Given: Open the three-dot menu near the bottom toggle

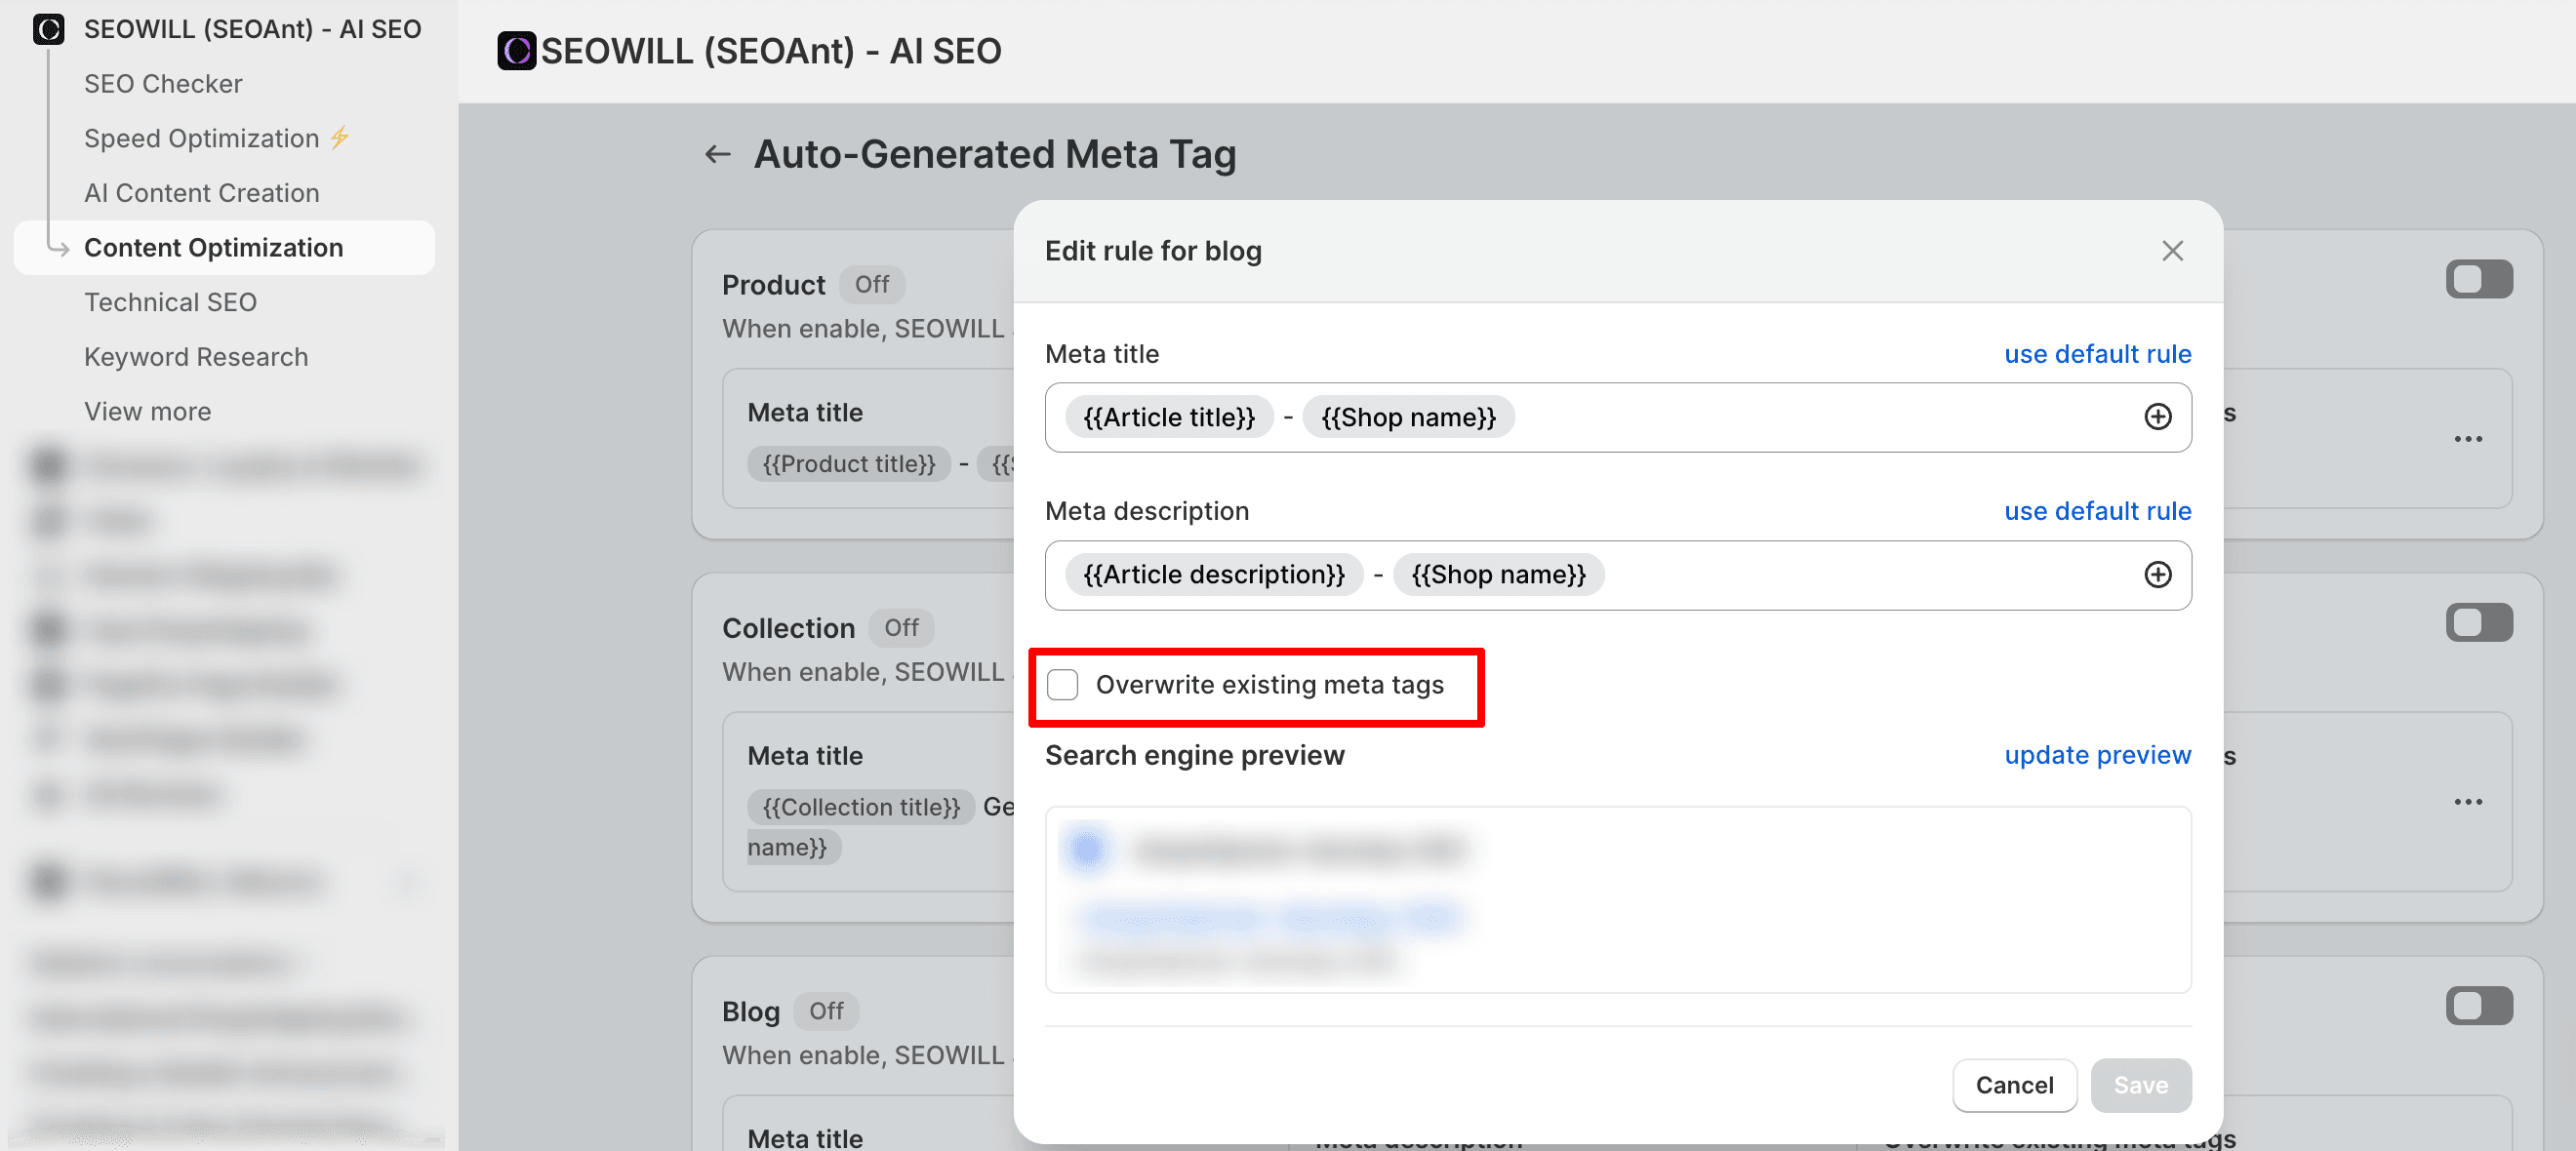Looking at the screenshot, I should 2469,801.
